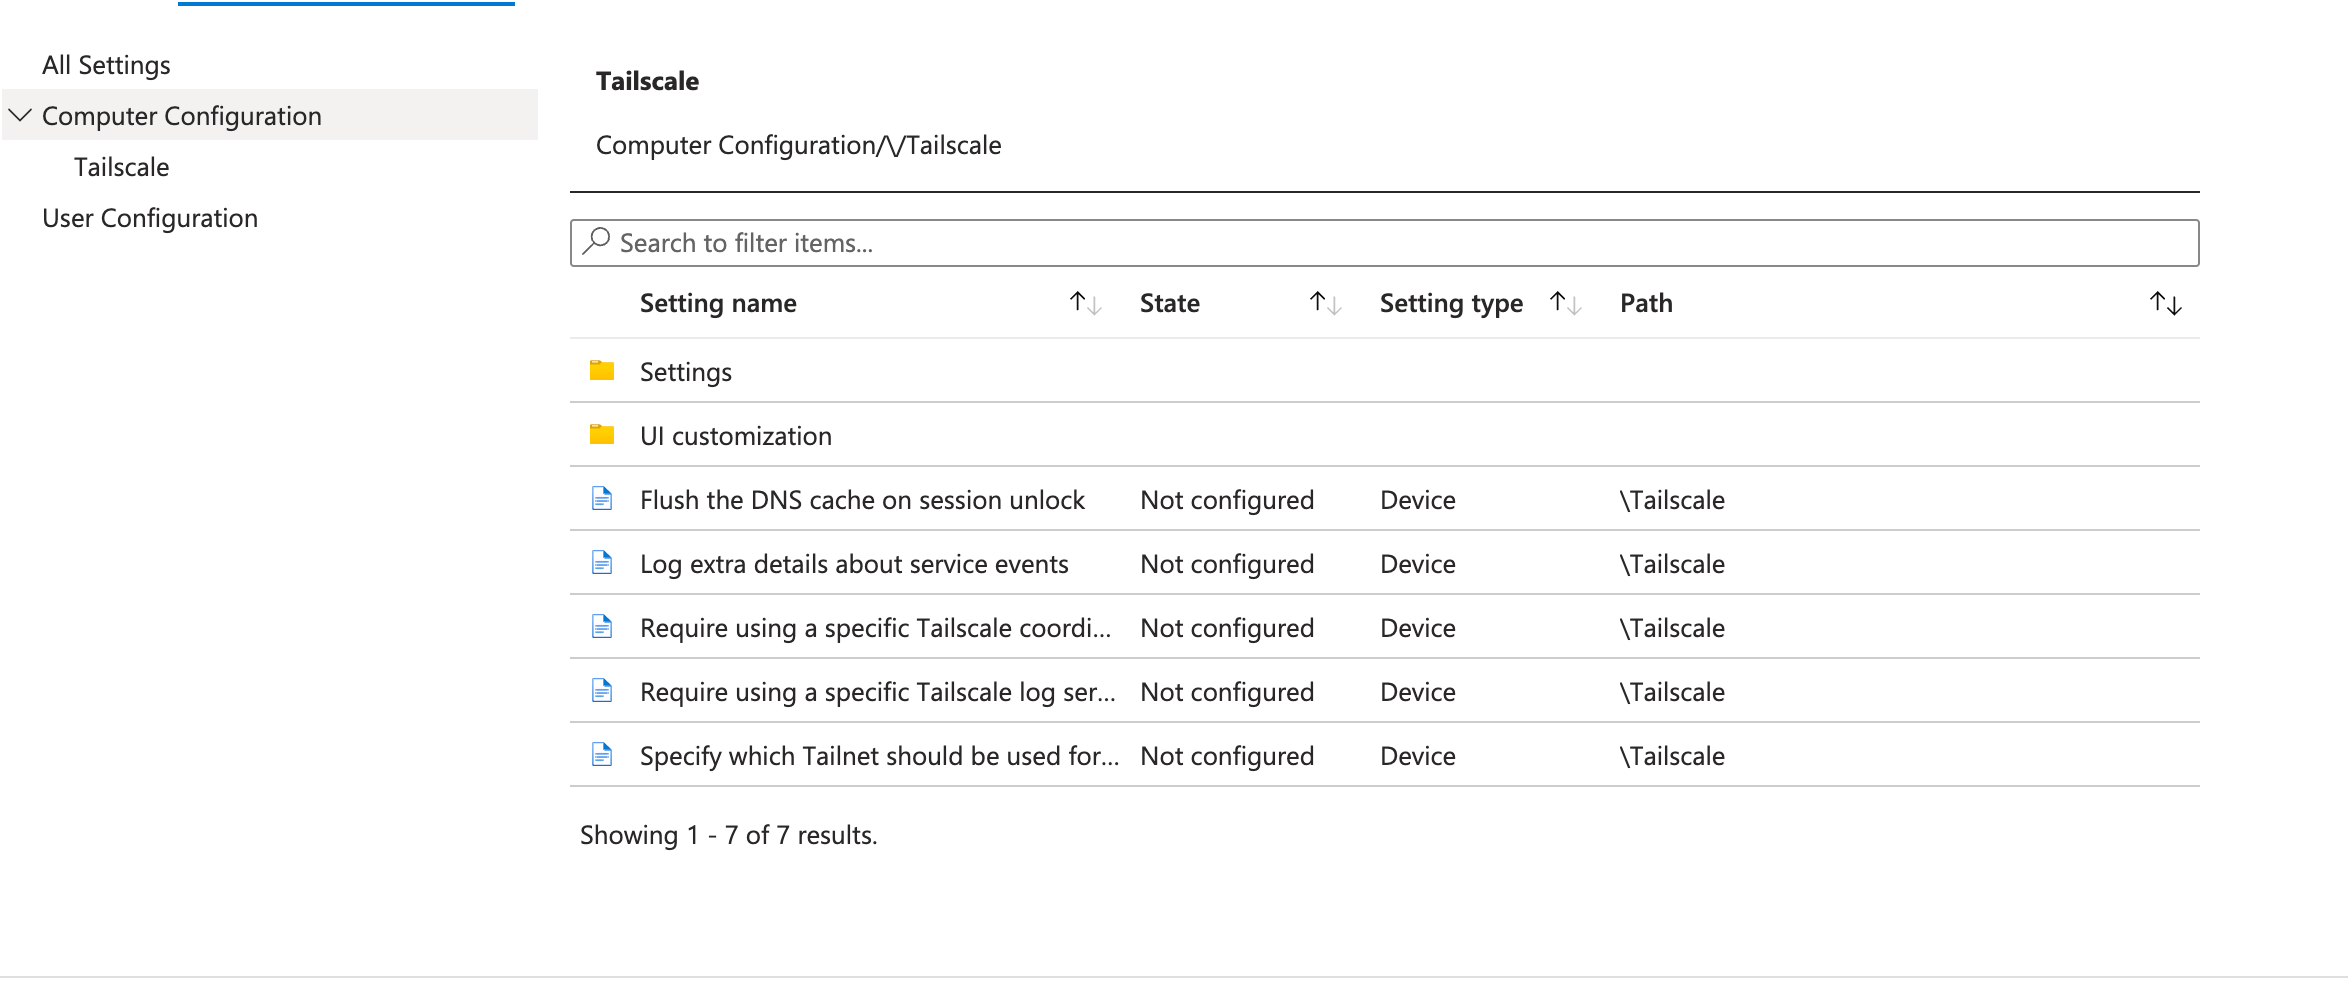Sort list by State column arrows
The image size is (2348, 994).
point(1325,303)
